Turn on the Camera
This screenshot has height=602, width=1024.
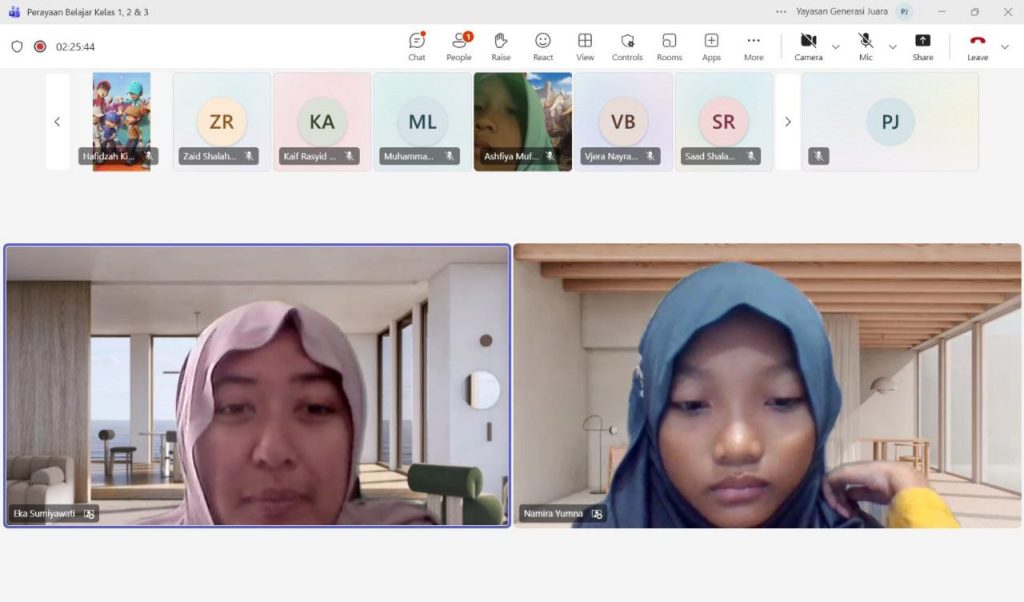point(808,45)
